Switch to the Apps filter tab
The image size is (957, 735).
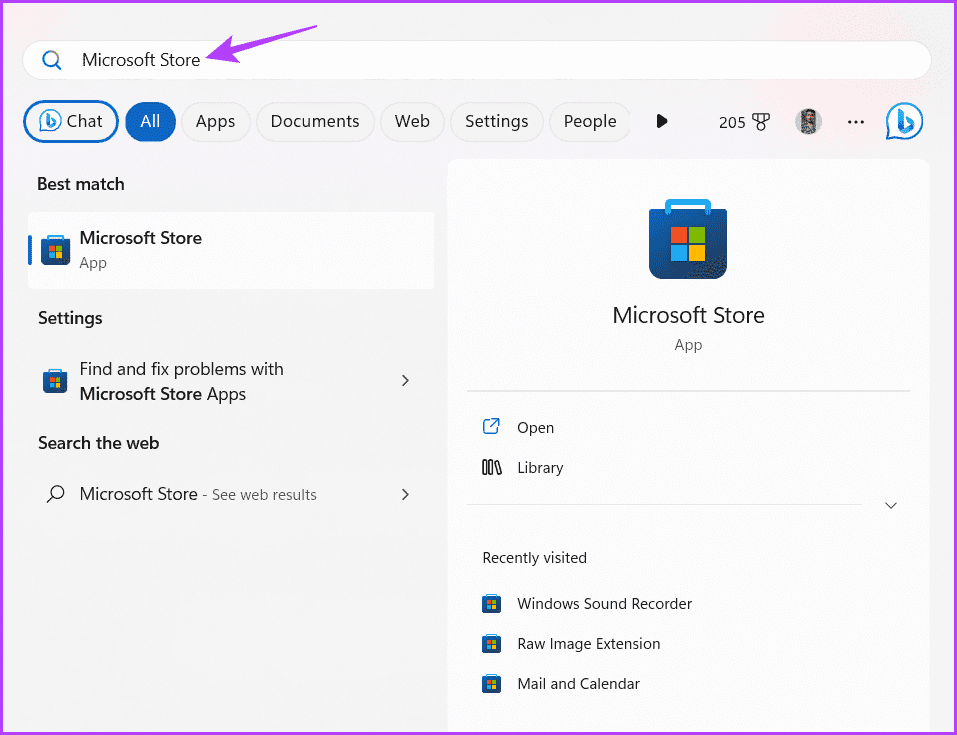click(x=215, y=121)
